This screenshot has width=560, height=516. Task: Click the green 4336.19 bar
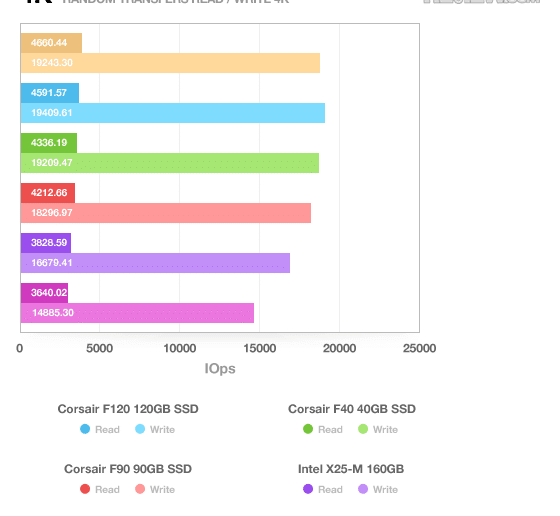point(49,143)
